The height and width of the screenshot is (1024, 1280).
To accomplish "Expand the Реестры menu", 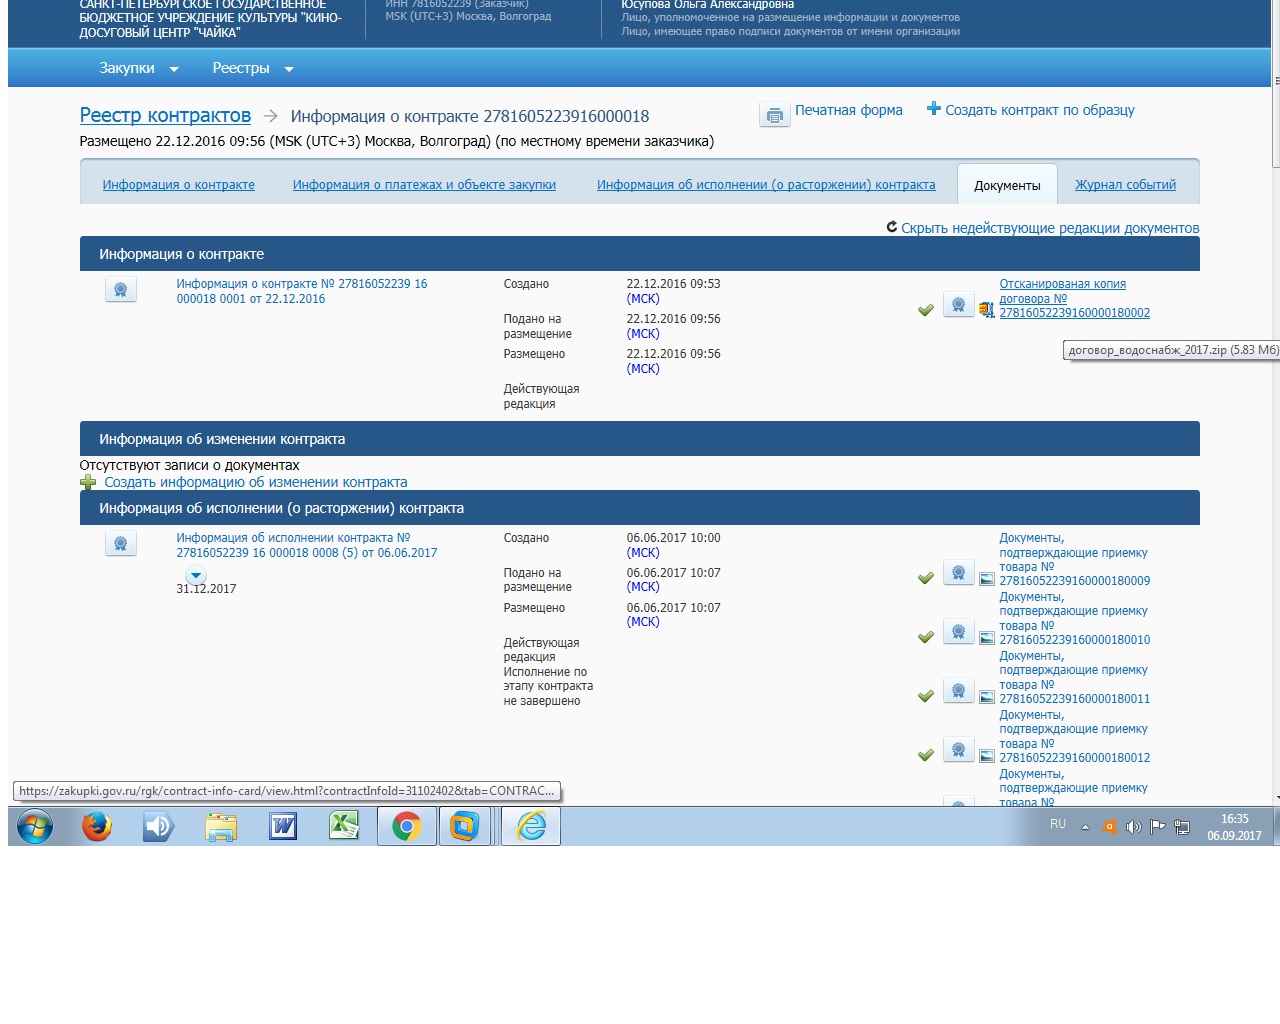I will (253, 68).
